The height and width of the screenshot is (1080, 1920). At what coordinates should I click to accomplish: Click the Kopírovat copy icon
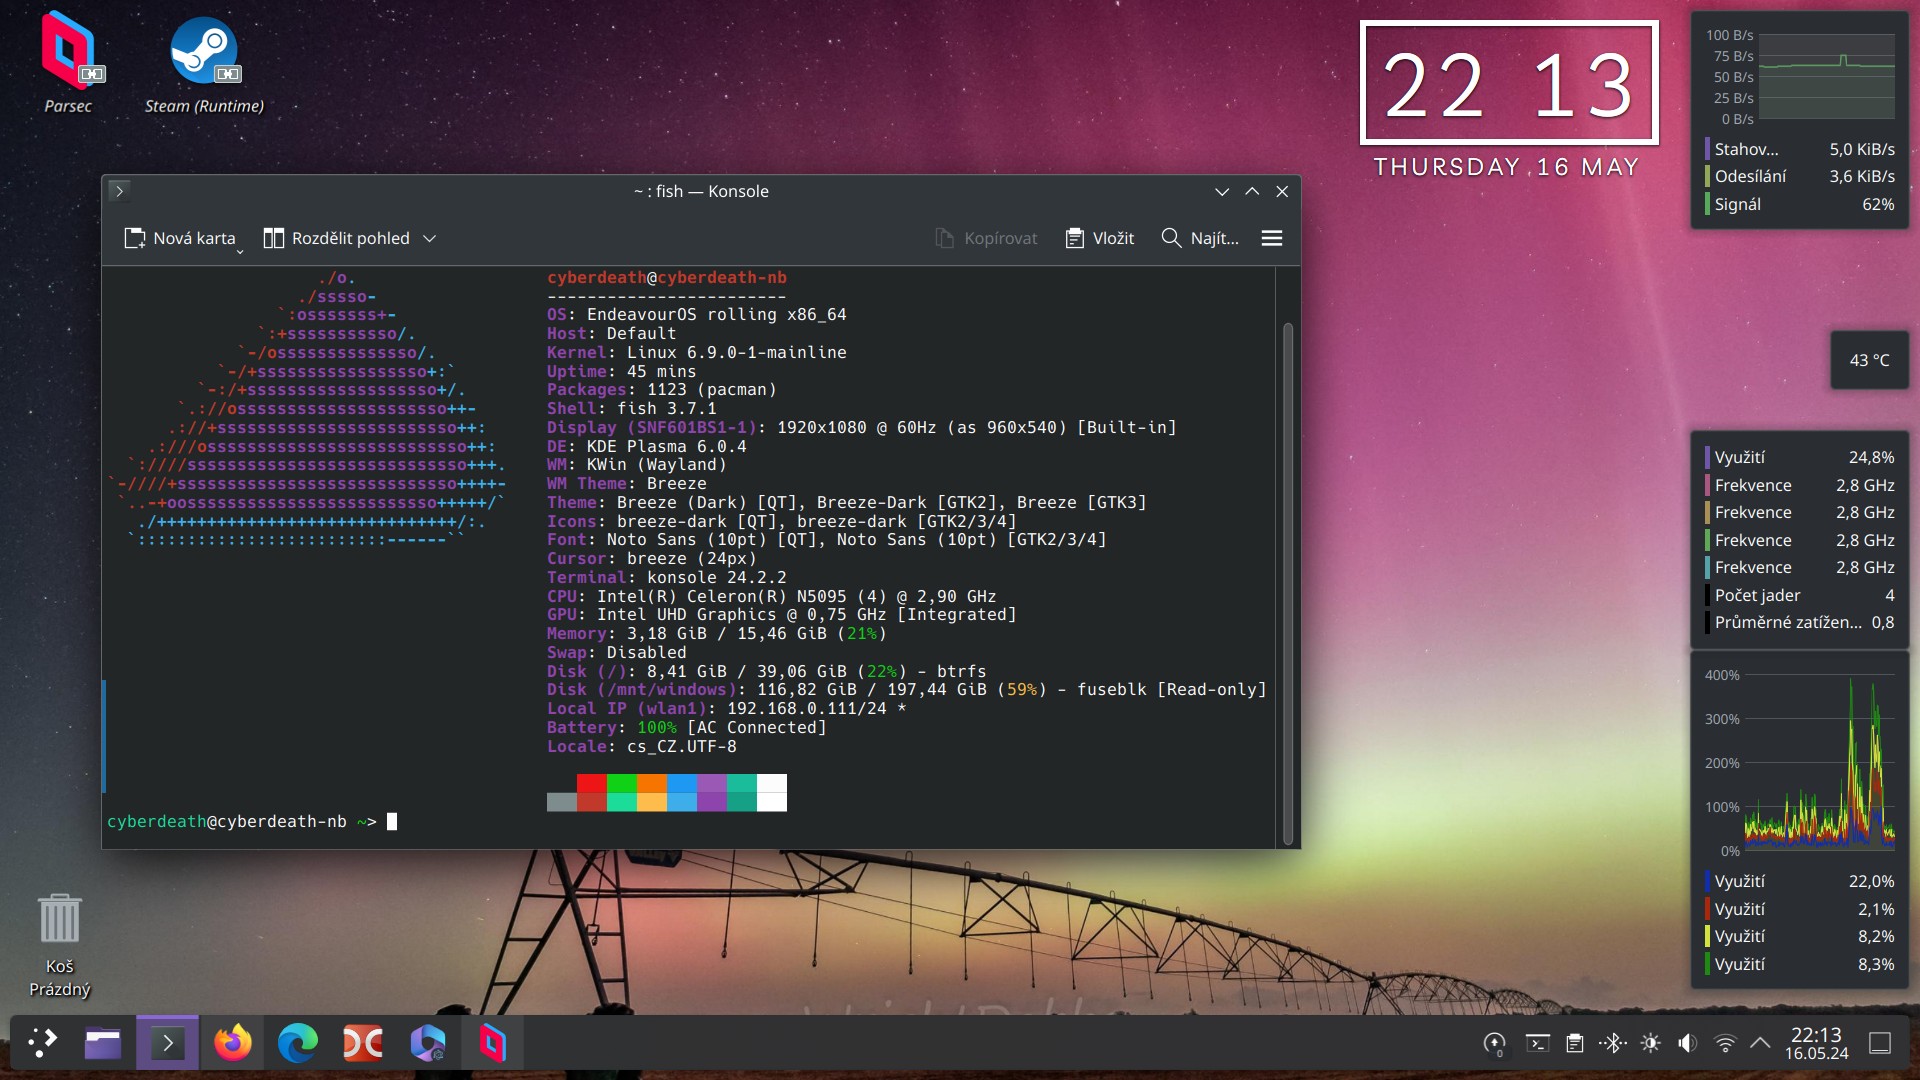tap(944, 238)
